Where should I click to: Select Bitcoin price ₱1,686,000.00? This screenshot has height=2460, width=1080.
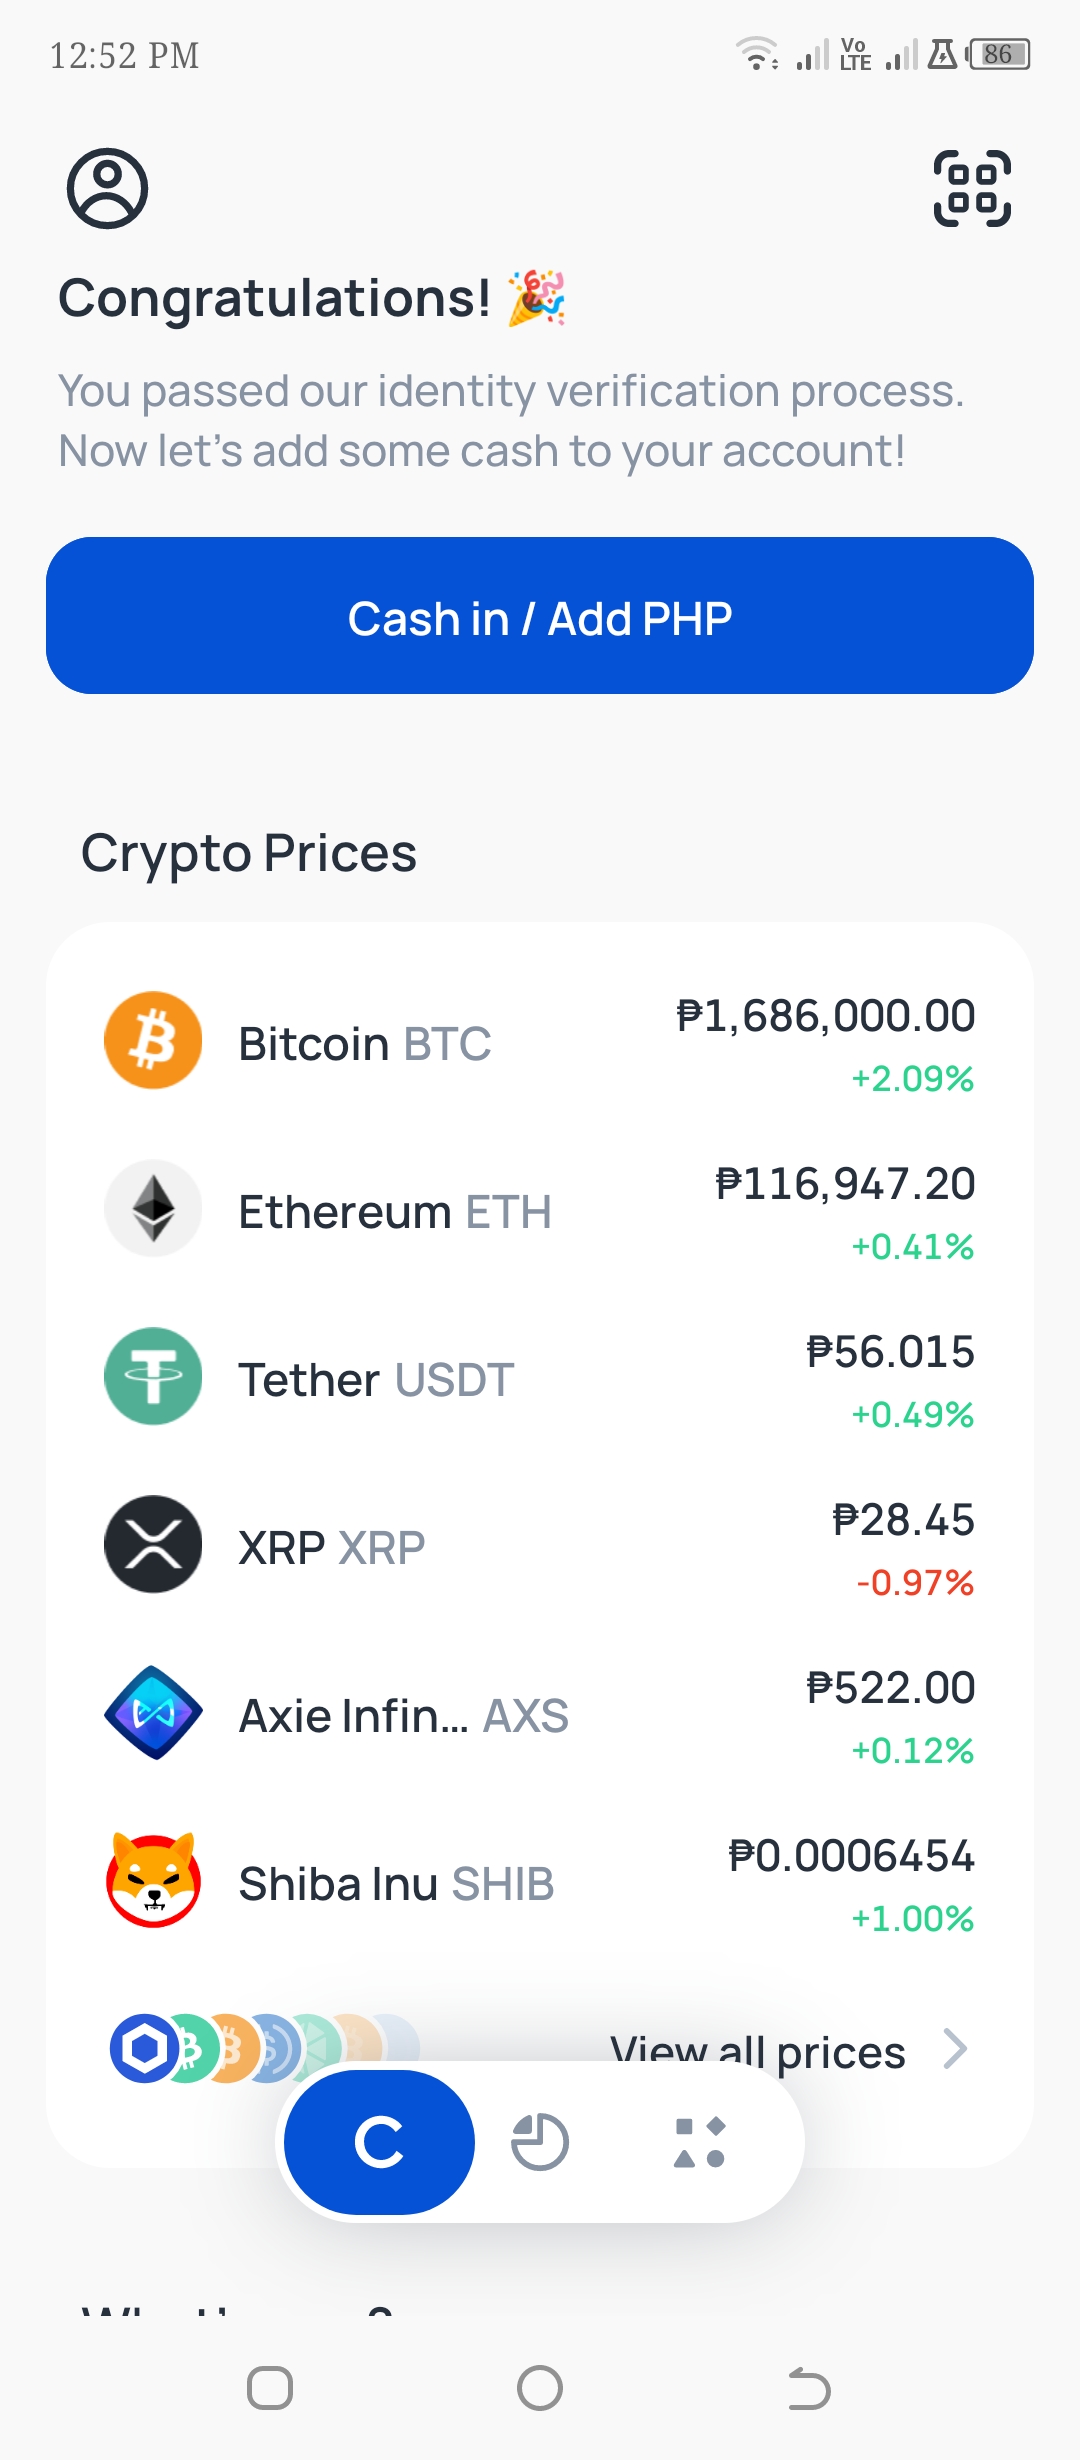[x=826, y=1016]
